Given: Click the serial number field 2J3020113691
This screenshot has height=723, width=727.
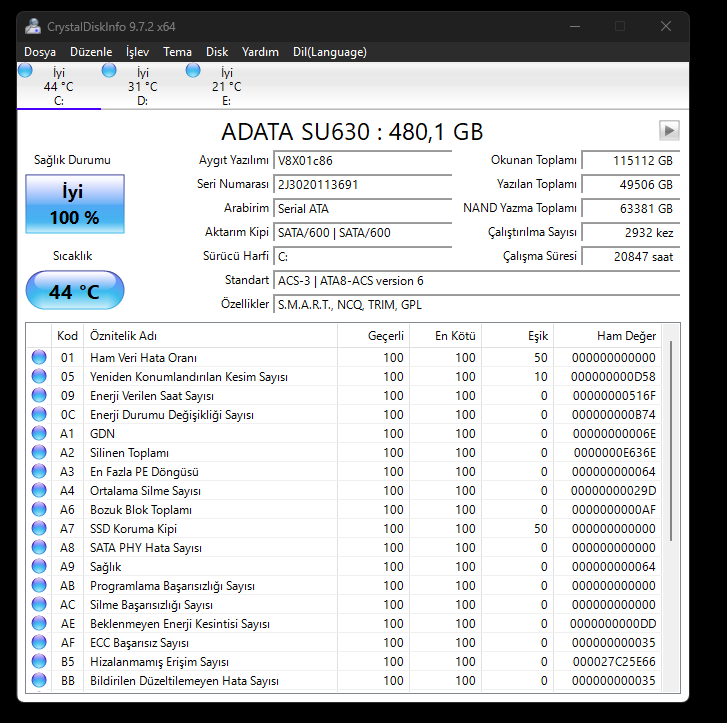Looking at the screenshot, I should 362,185.
